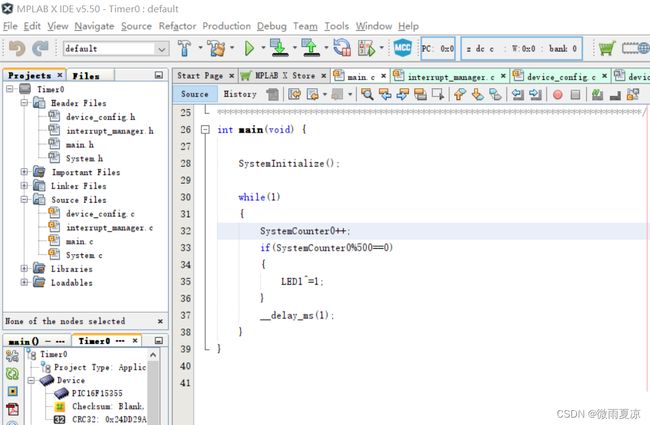
Task: Open the Make and Program dropdown arrow
Action: click(294, 48)
